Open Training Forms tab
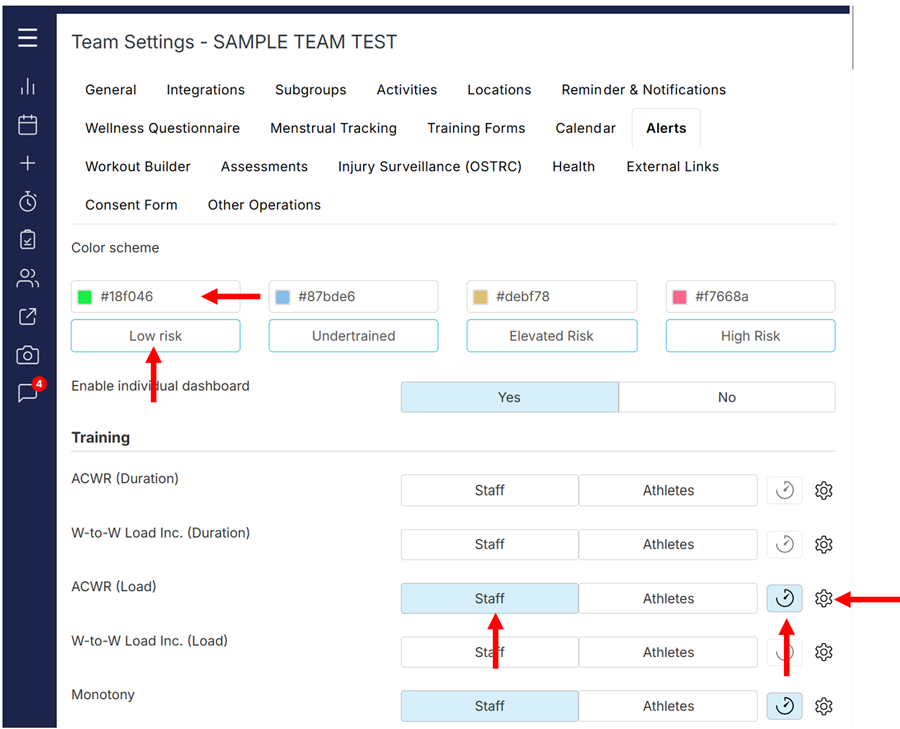 pyautogui.click(x=476, y=129)
